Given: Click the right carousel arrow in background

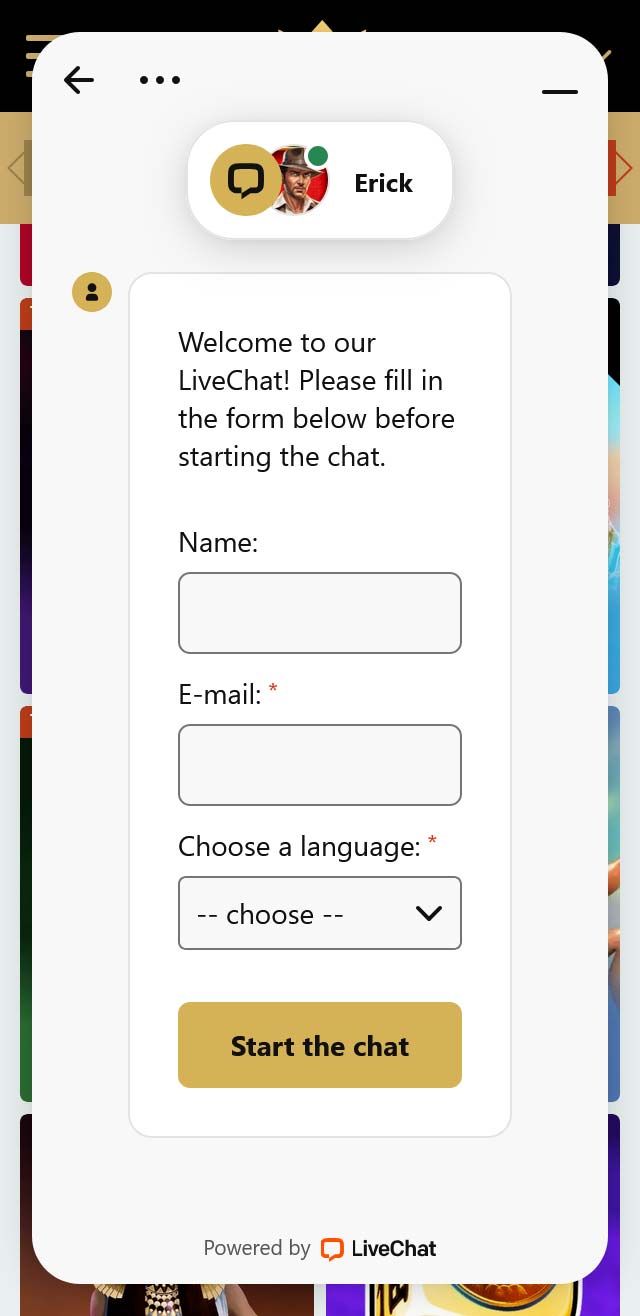Looking at the screenshot, I should click(x=624, y=168).
